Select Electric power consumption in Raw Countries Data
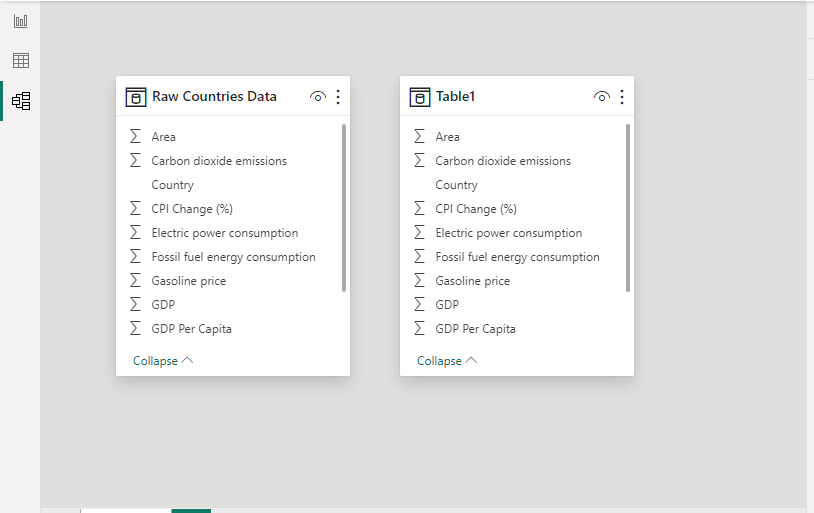 click(x=225, y=233)
